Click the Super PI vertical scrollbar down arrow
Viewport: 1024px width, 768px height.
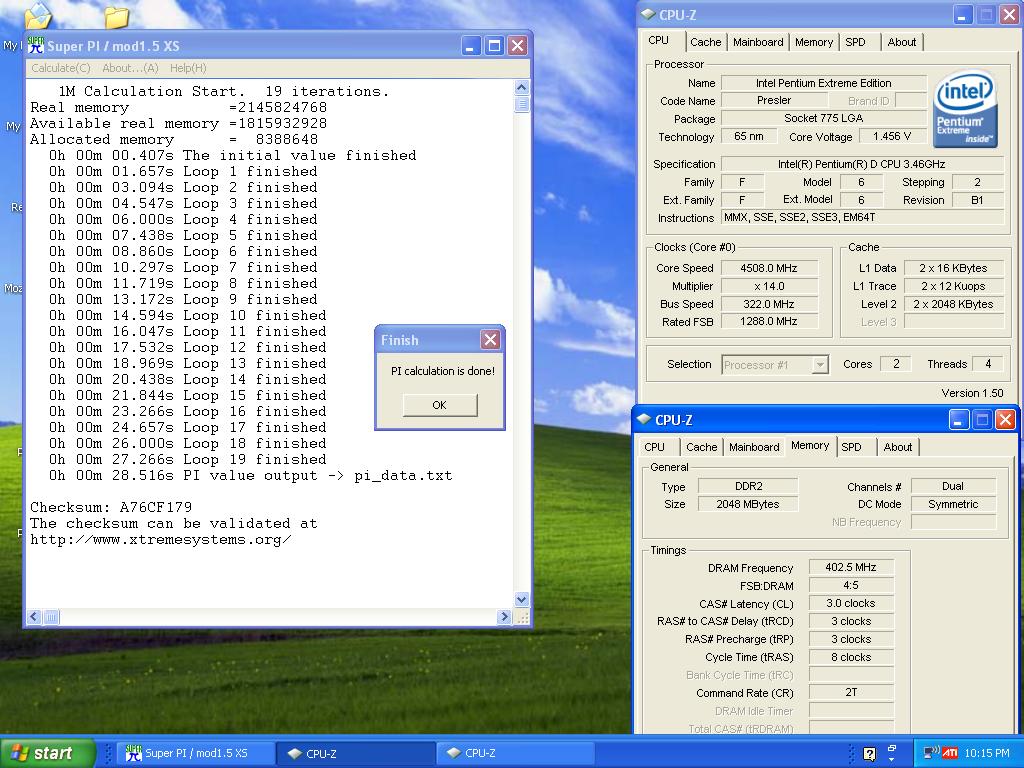pos(521,599)
